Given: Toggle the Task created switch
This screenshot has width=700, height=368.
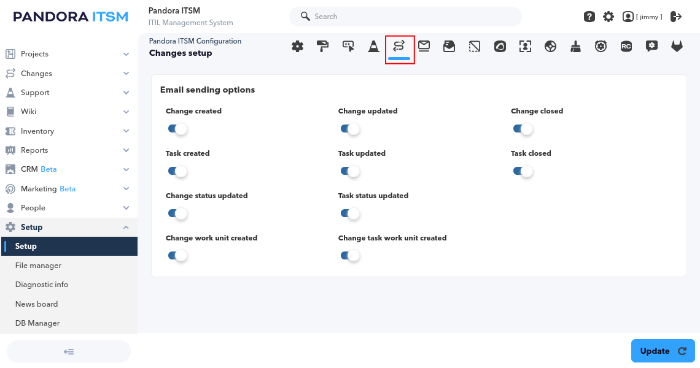Looking at the screenshot, I should pos(177,171).
